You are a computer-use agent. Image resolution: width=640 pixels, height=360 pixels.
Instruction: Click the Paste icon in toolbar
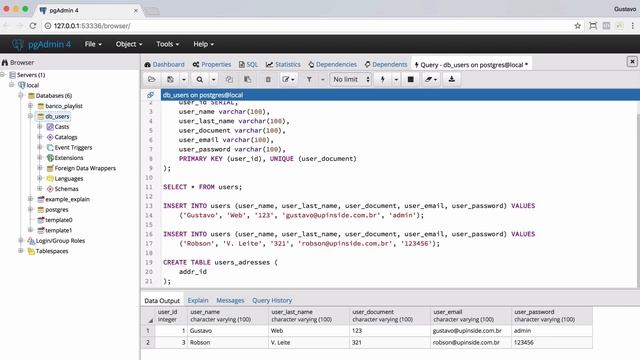[x=247, y=79]
